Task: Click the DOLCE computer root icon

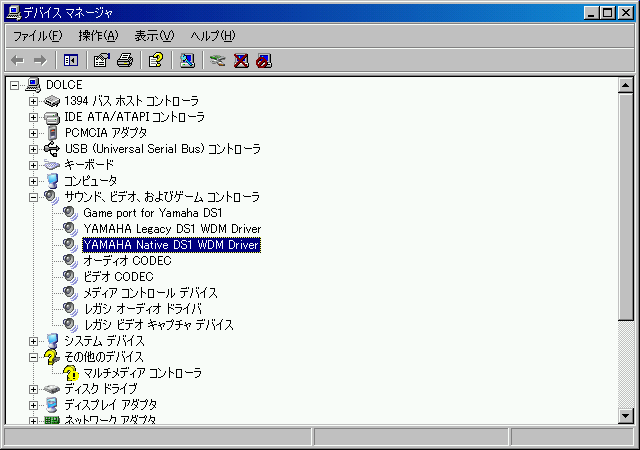Action: click(33, 85)
